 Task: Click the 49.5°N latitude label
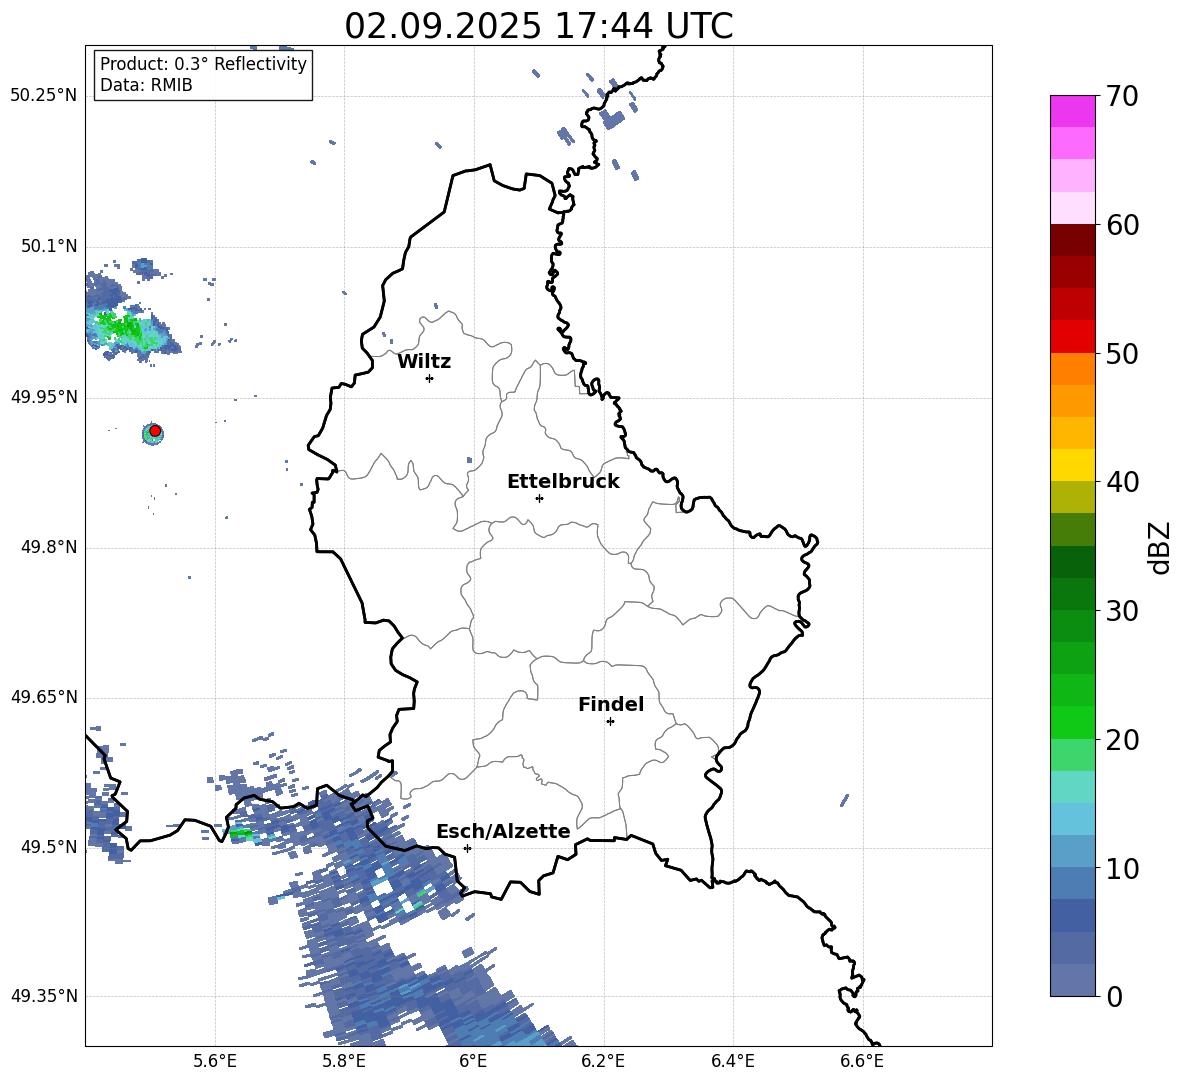[49, 847]
